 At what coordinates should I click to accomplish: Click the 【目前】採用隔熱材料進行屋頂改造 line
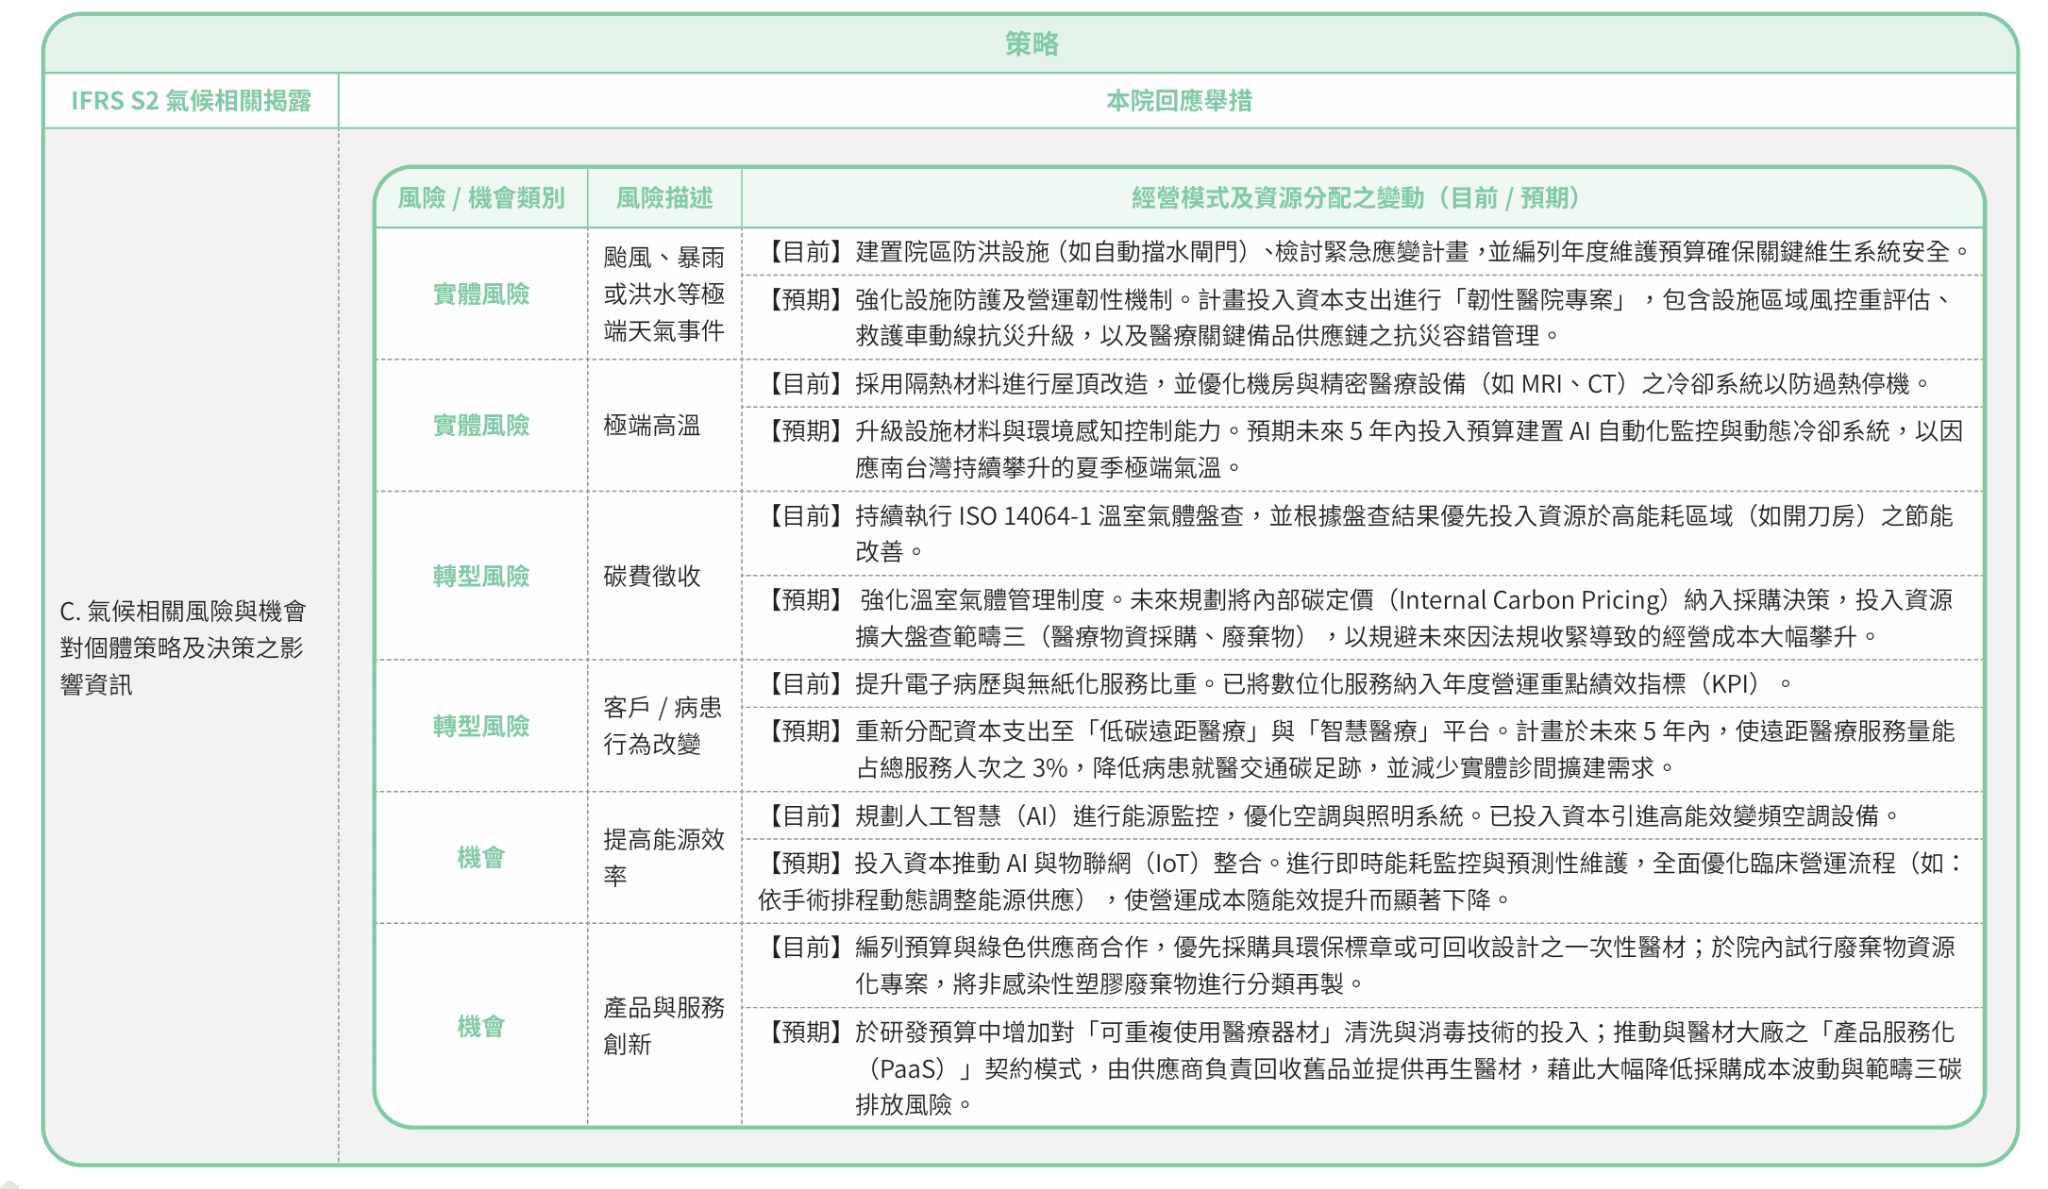click(1344, 383)
